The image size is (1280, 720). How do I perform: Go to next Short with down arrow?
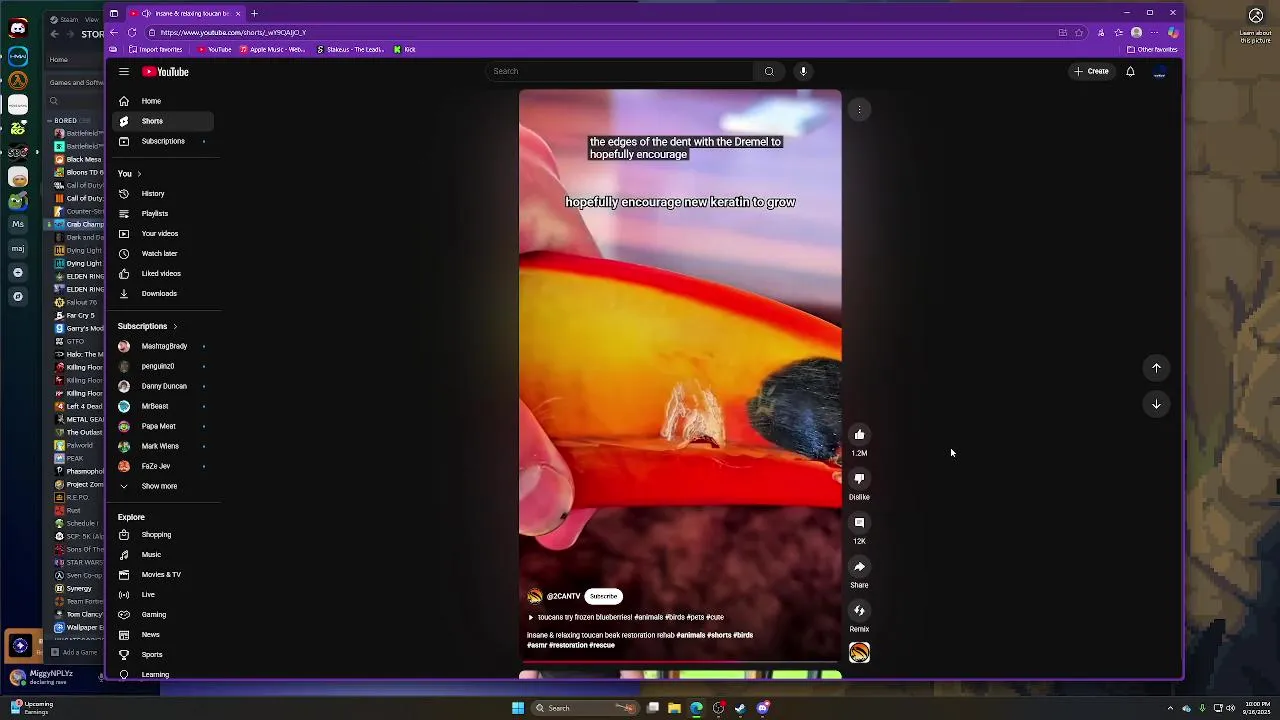point(1156,404)
